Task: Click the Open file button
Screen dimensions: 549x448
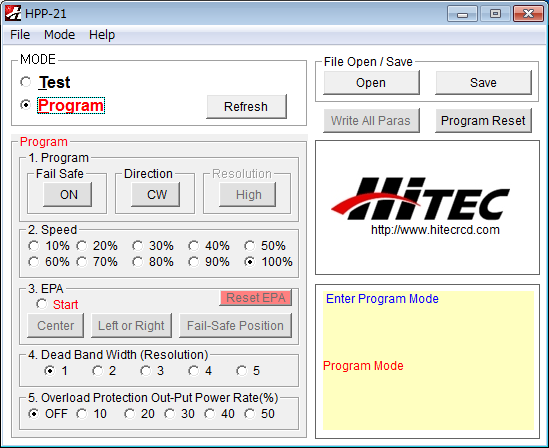Action: [371, 83]
